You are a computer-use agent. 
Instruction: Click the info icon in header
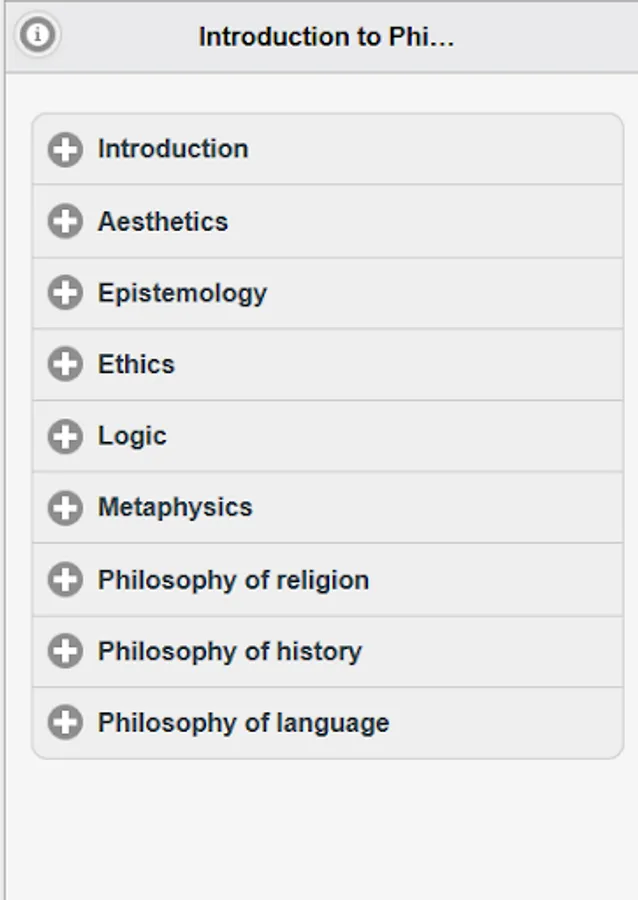38,36
